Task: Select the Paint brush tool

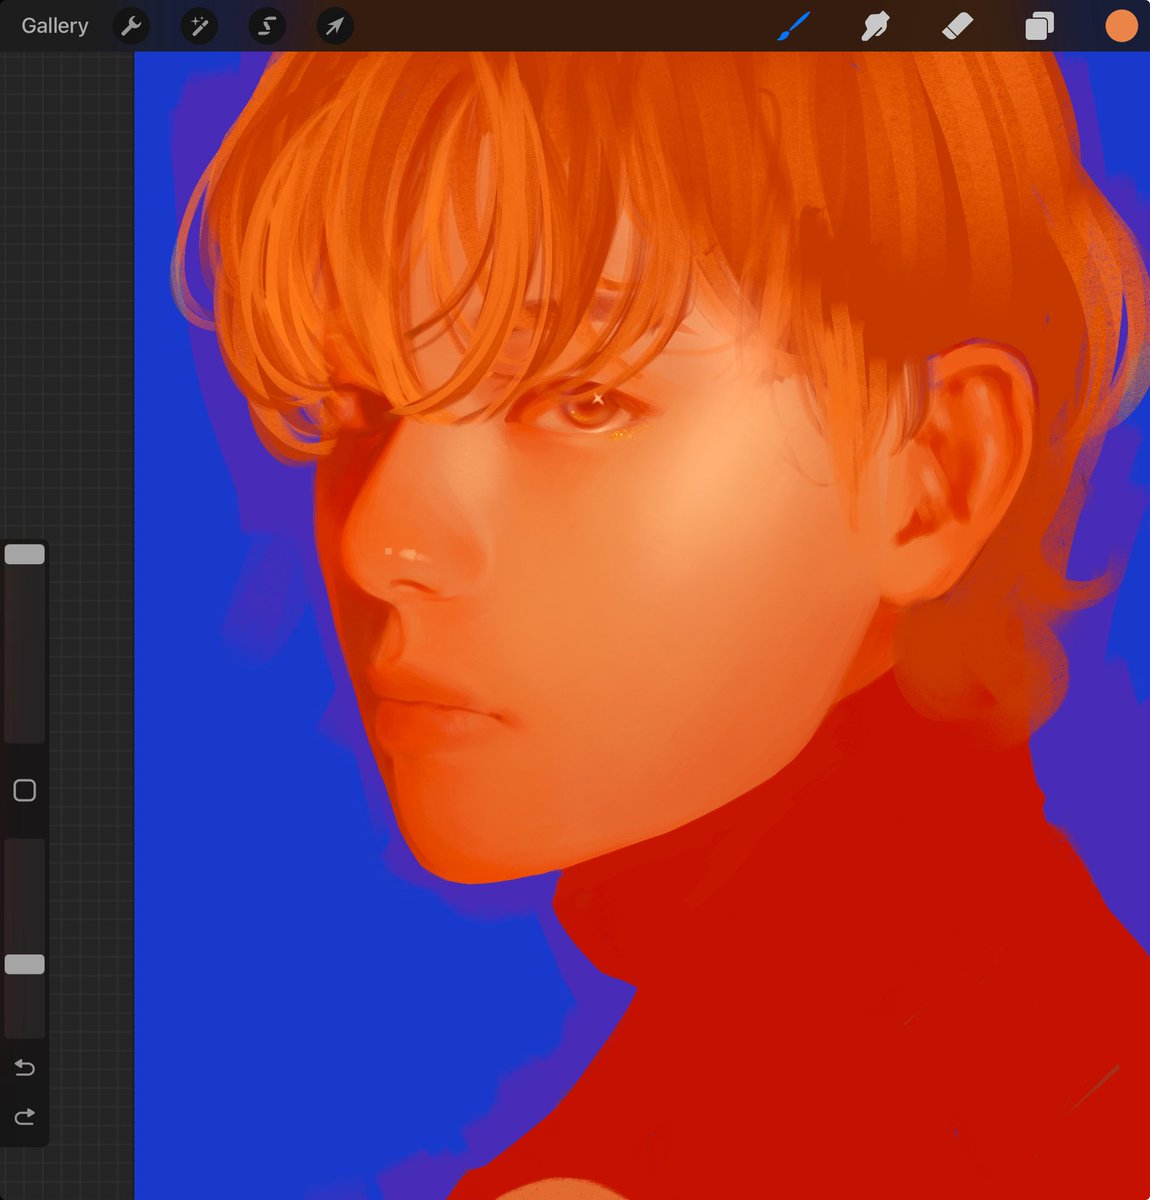Action: point(793,26)
